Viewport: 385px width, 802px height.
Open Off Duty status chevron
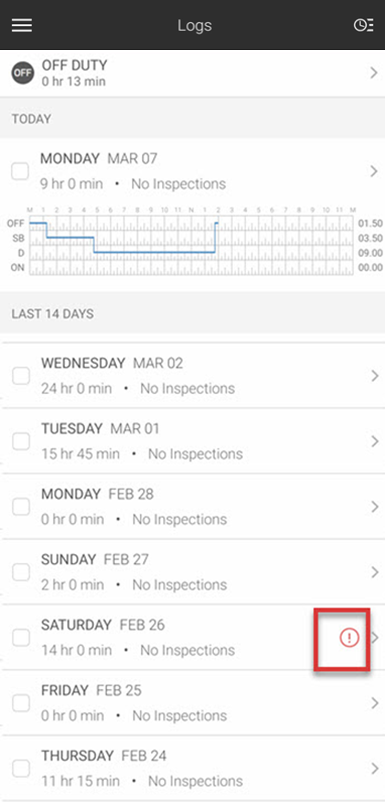tap(374, 73)
